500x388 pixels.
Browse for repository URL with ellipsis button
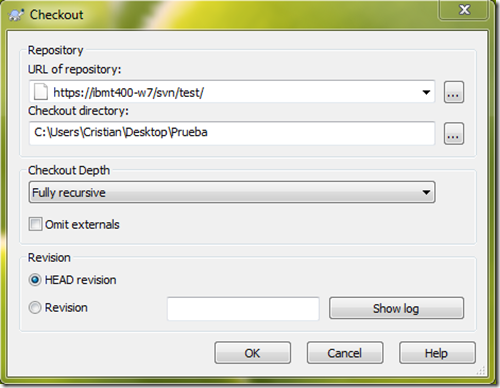454,92
